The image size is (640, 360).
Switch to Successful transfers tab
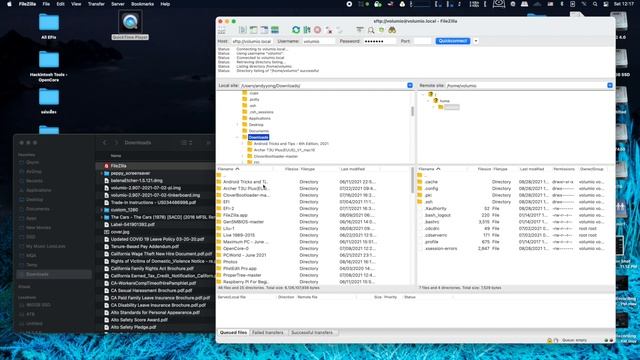pyautogui.click(x=312, y=333)
